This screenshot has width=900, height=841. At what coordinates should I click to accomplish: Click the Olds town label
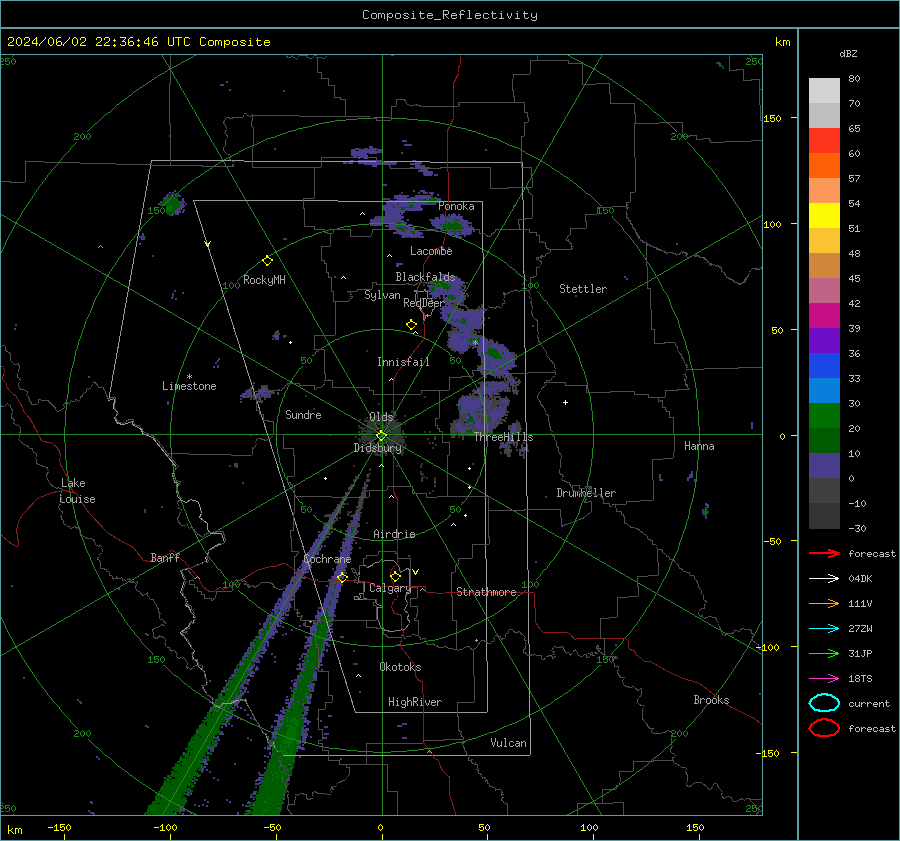coord(381,417)
